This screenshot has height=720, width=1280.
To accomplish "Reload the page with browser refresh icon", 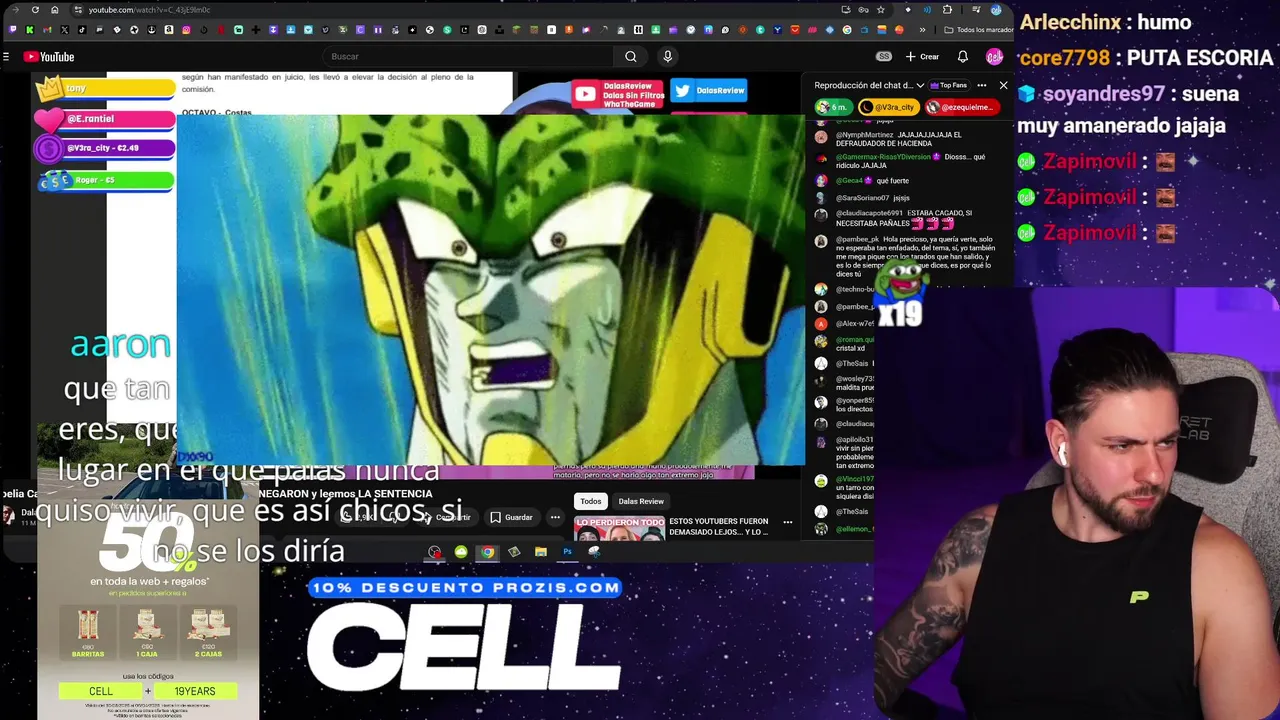I will [x=35, y=10].
